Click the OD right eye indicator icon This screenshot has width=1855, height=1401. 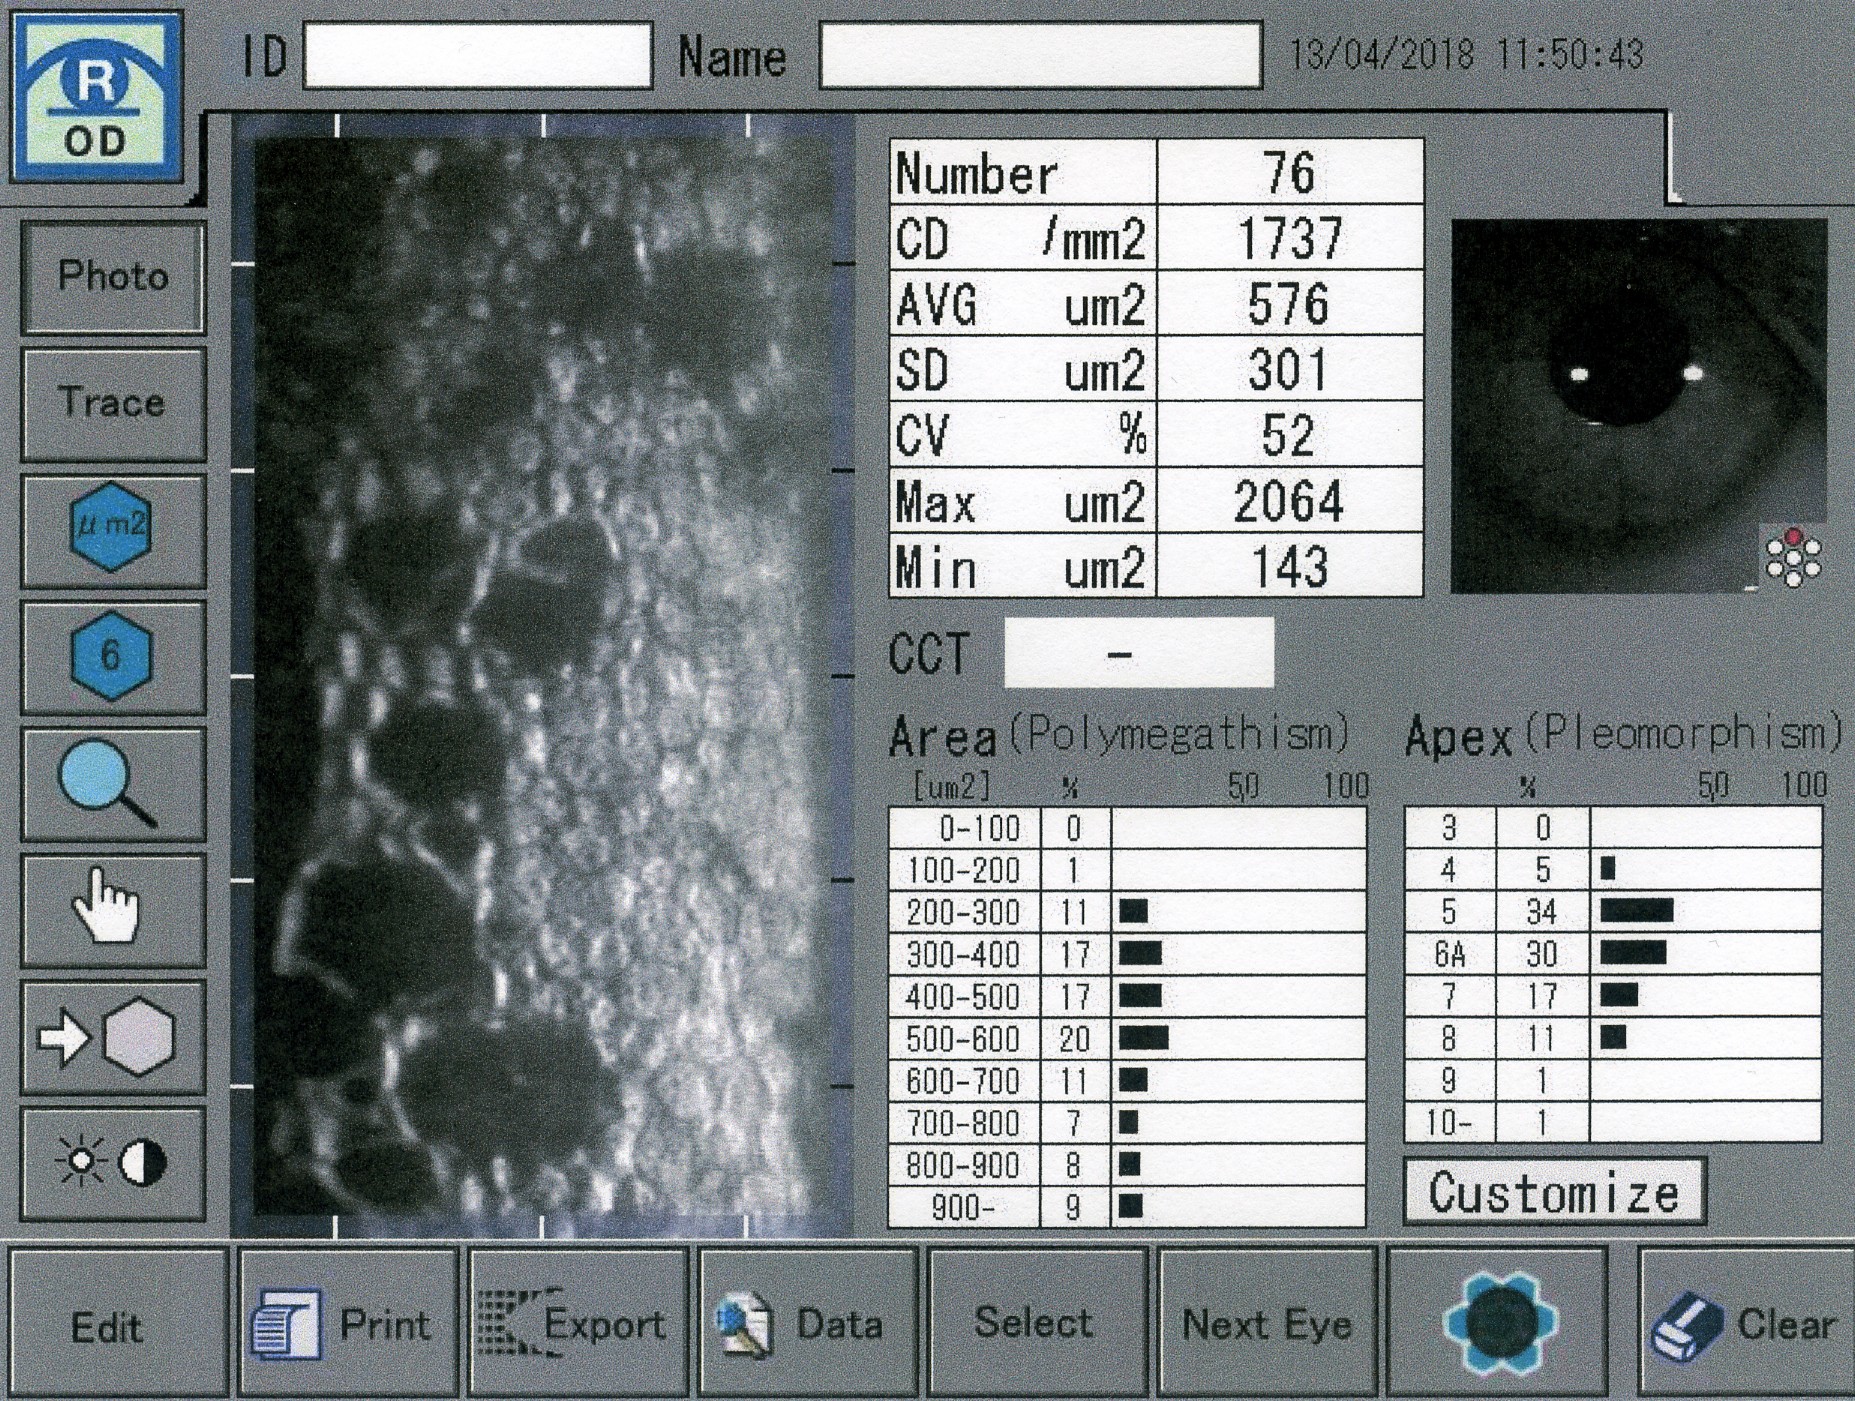(96, 98)
